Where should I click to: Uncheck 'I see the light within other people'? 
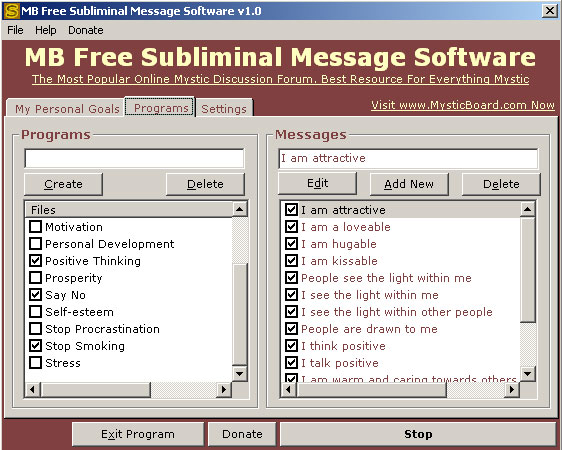click(291, 312)
